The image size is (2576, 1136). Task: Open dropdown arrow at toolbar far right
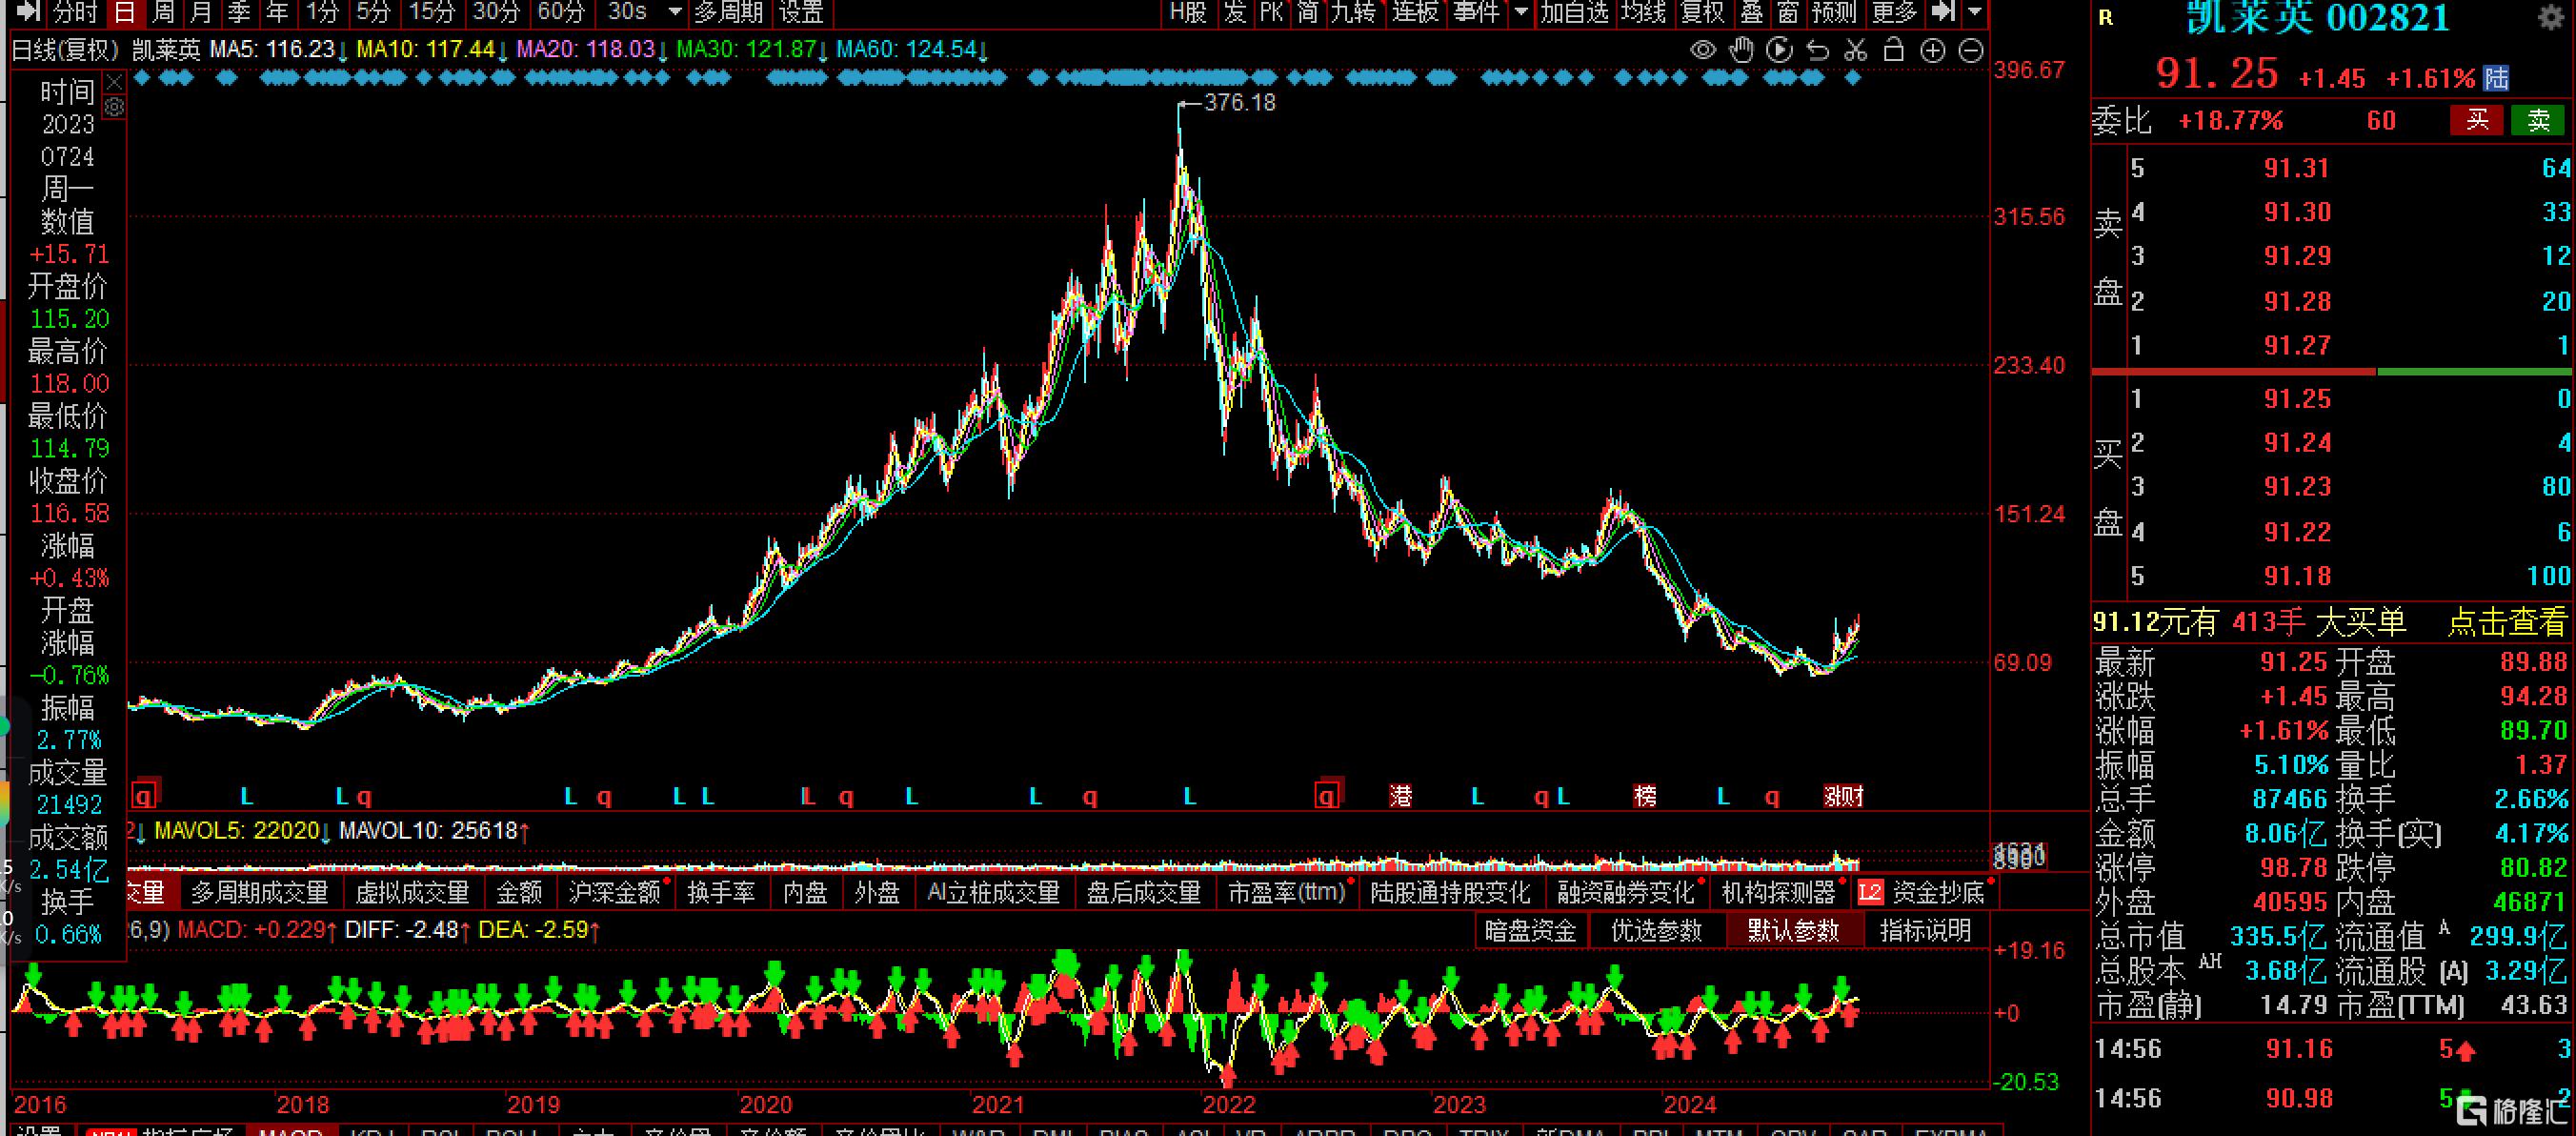click(1974, 12)
